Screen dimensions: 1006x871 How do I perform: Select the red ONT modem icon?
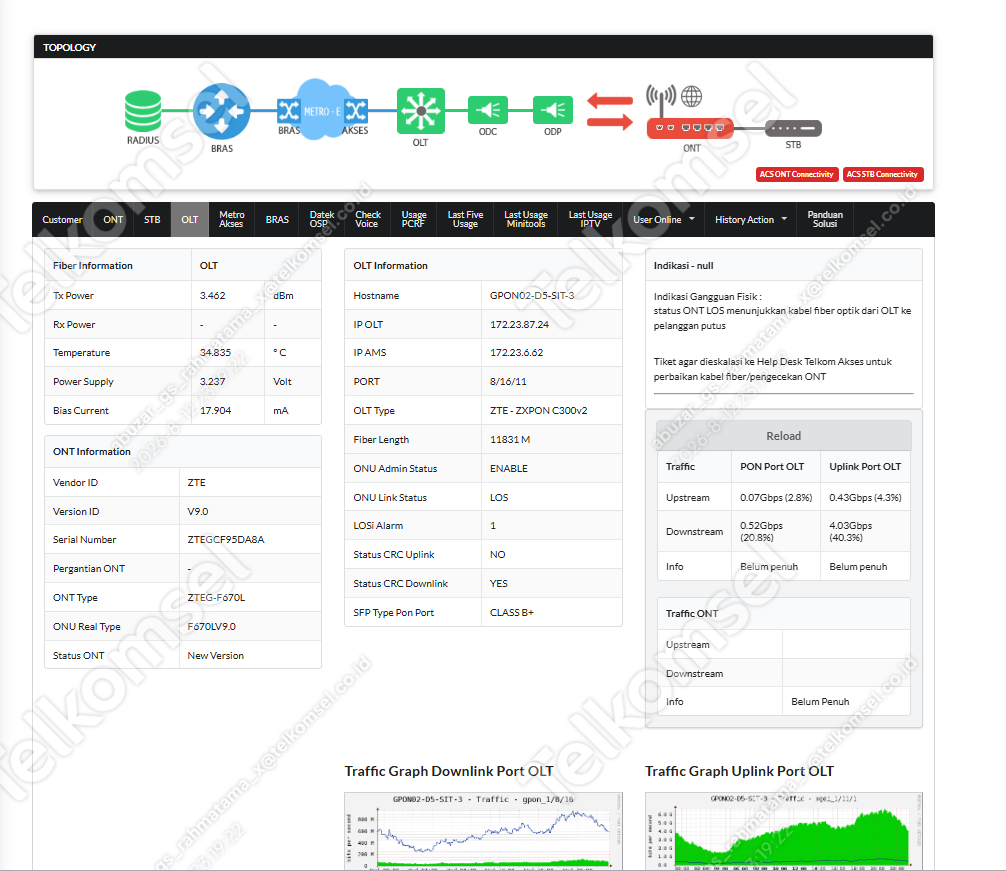click(690, 128)
